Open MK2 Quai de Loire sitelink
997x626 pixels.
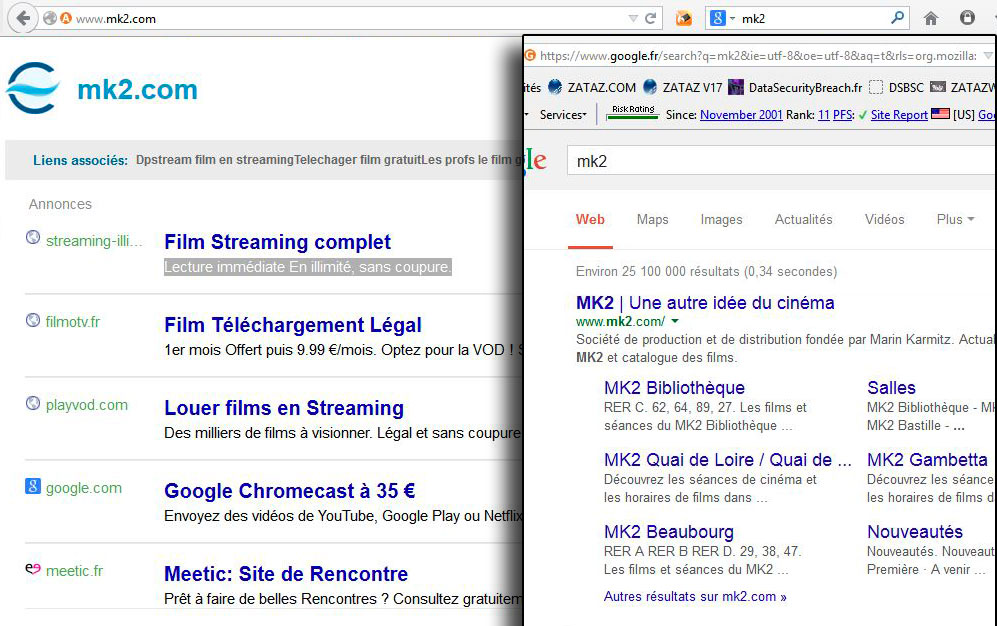point(727,459)
